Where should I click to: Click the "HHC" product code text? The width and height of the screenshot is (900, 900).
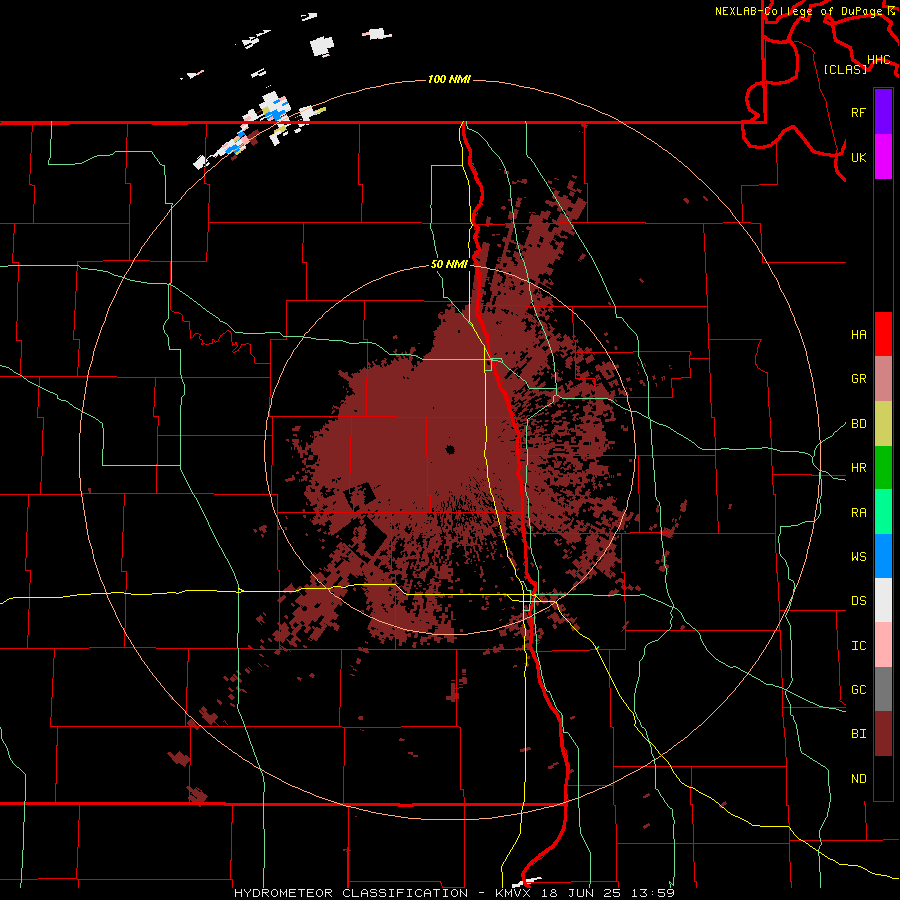point(878,60)
